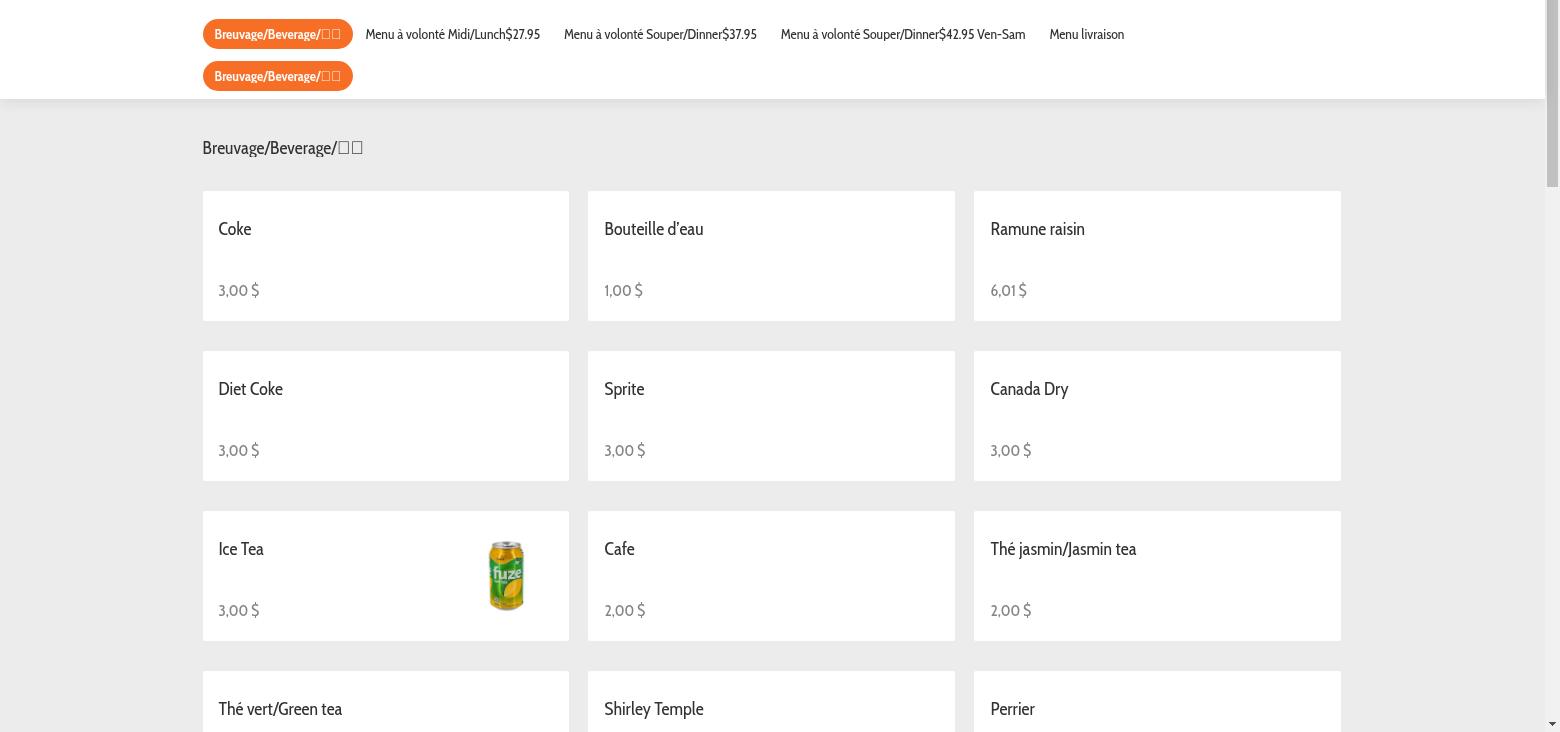The height and width of the screenshot is (732, 1560).
Task: Open the Diet Coke item
Action: pyautogui.click(x=385, y=416)
